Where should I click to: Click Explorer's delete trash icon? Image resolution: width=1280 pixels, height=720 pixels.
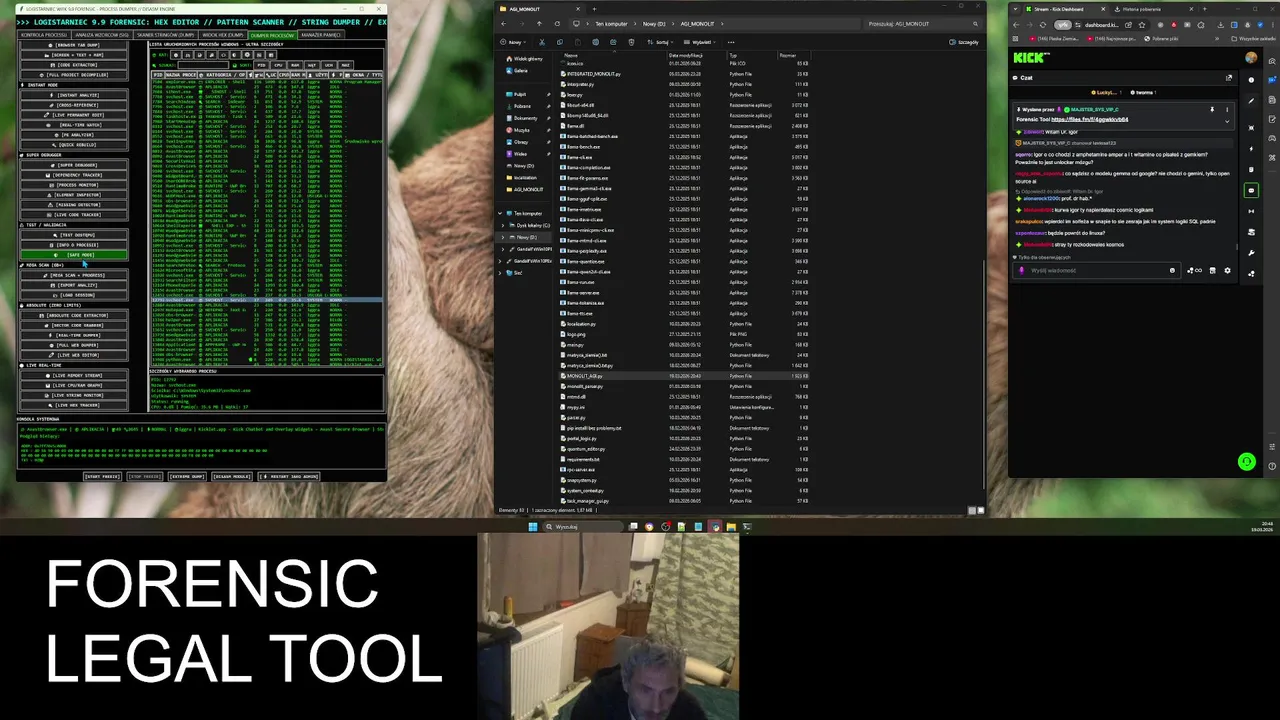(631, 42)
